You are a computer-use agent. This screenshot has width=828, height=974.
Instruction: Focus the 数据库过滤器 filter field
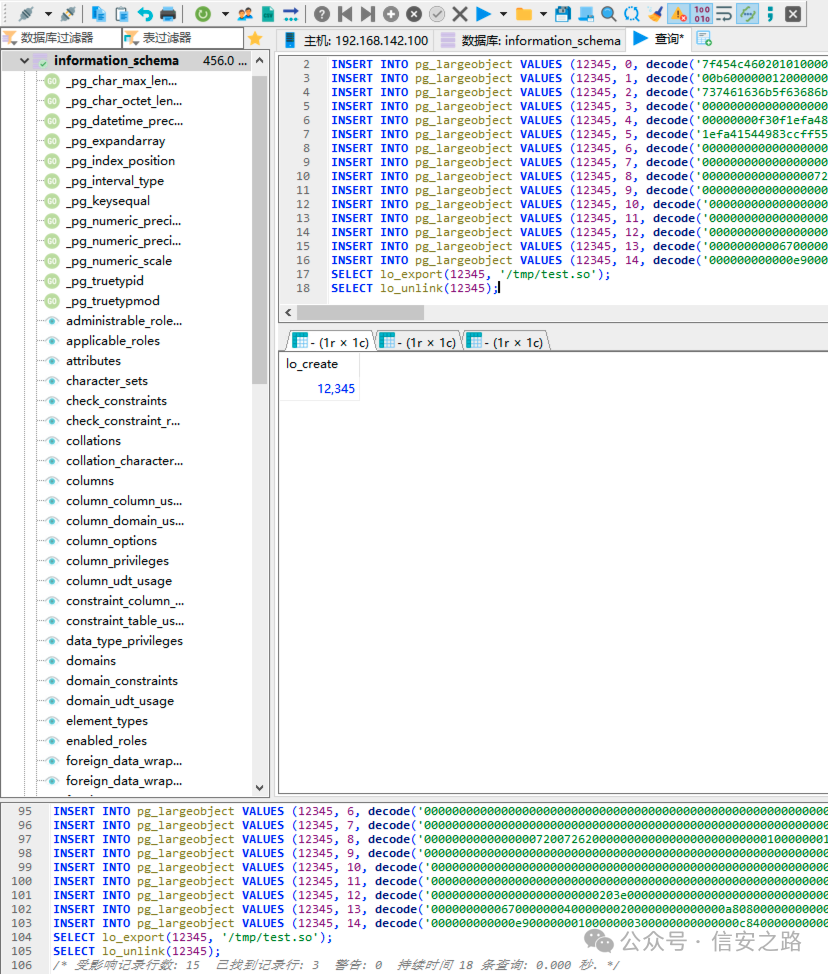pos(61,39)
